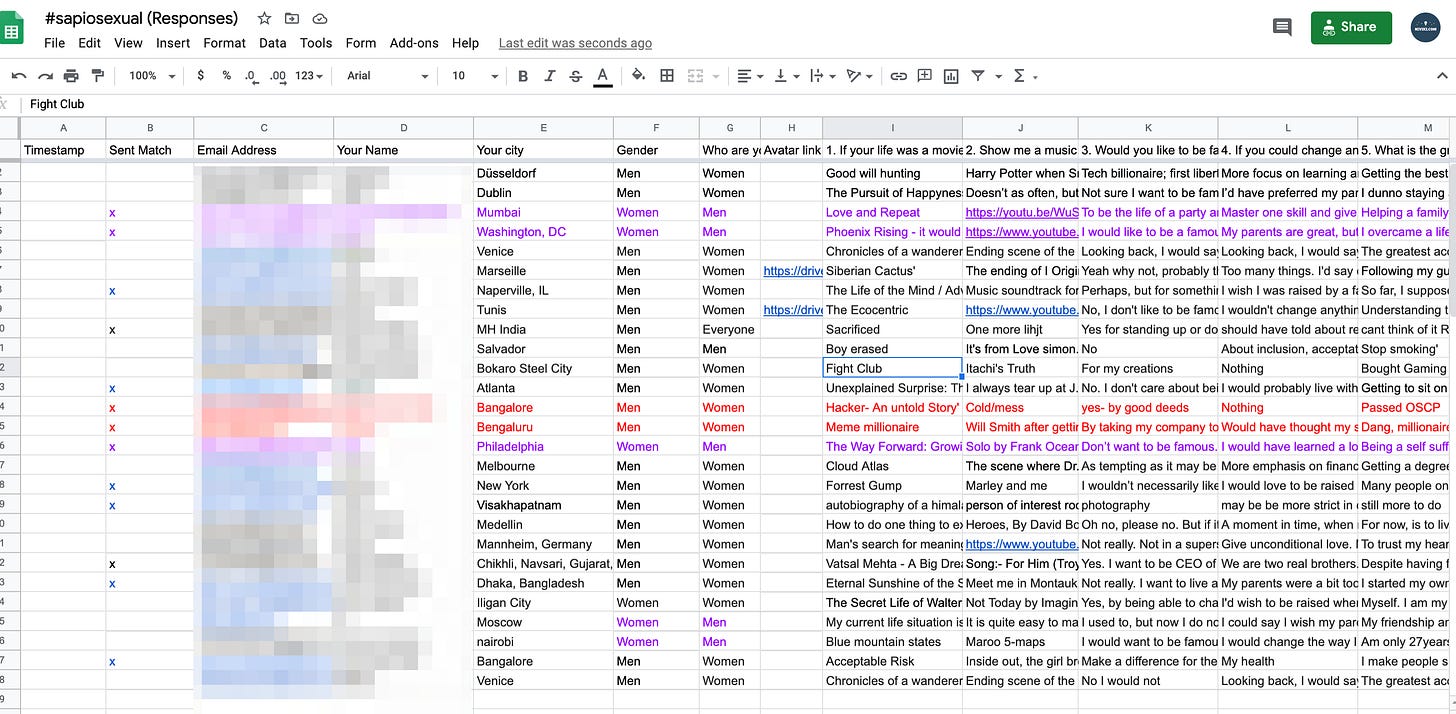Click the Share button
1456x714 pixels.
1351,27
